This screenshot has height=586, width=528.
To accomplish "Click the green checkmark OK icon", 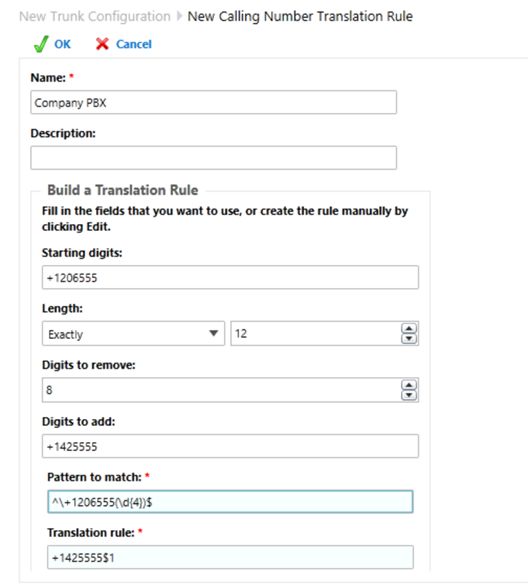I will tap(41, 44).
